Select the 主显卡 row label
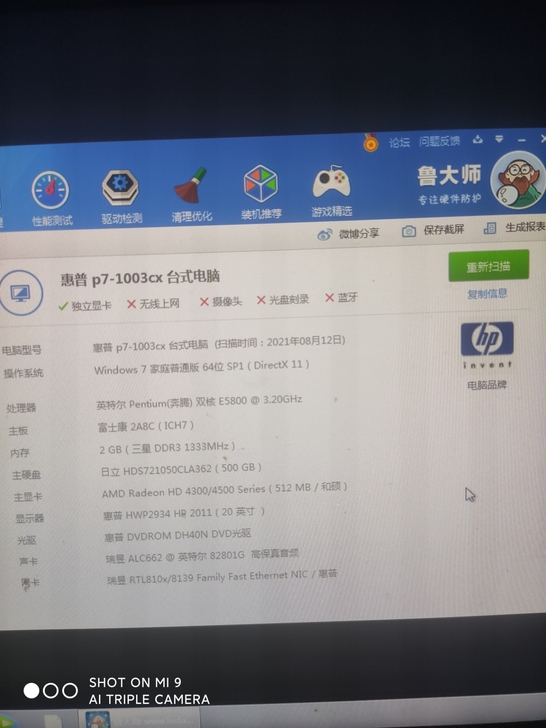The height and width of the screenshot is (728, 546). tap(28, 497)
